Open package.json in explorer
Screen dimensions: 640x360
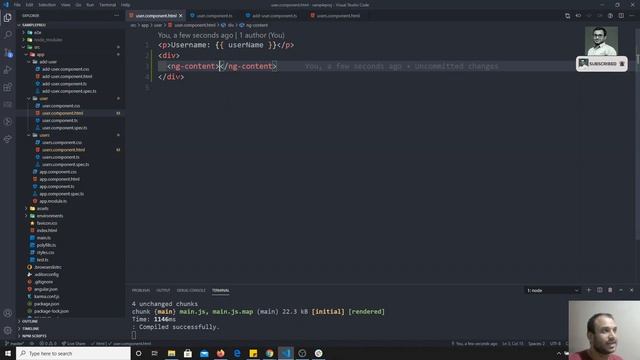click(46, 304)
